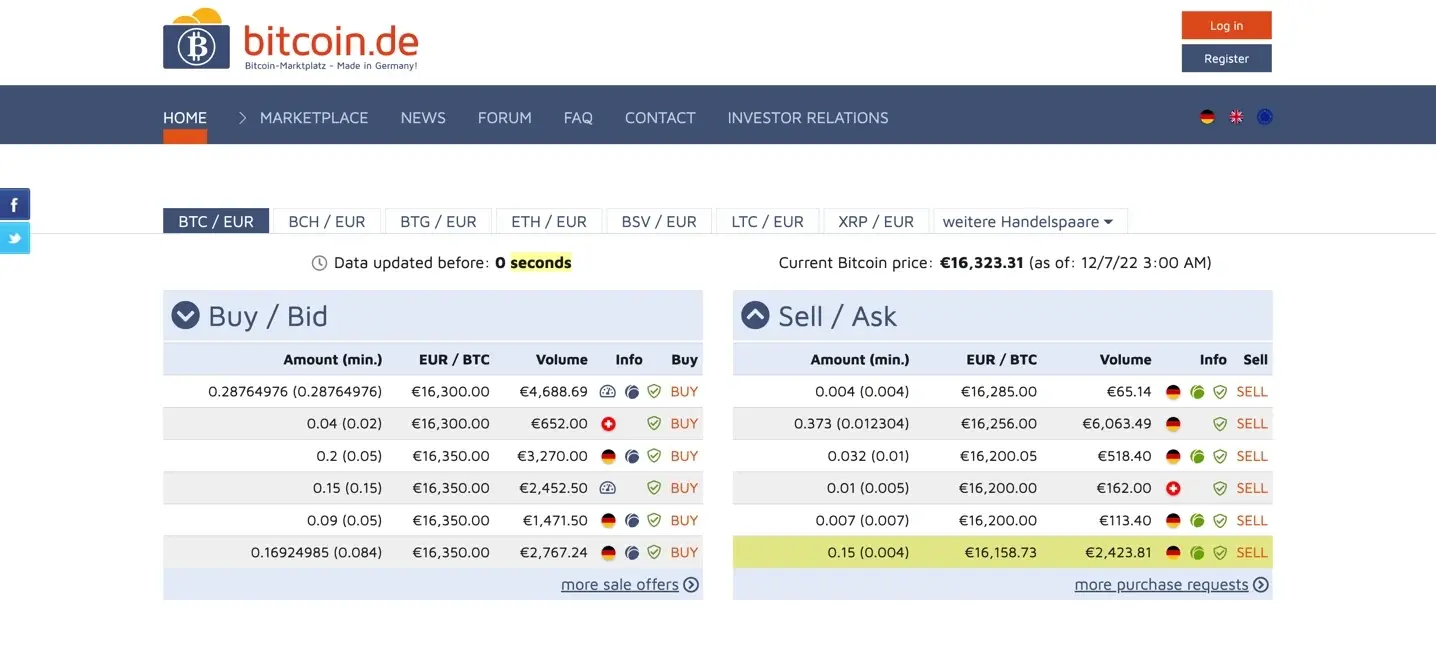Open the MARKETPLACE menu item
1436x645 pixels.
click(314, 118)
